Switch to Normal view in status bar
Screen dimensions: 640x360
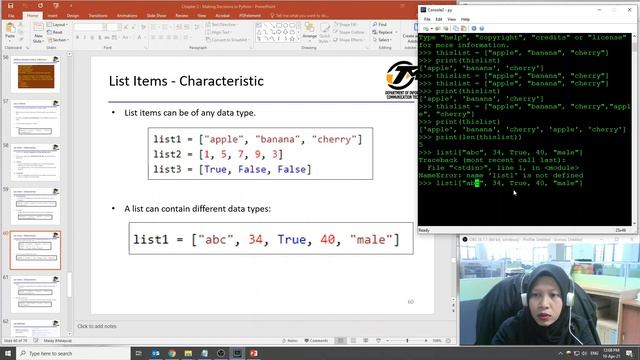[340, 340]
